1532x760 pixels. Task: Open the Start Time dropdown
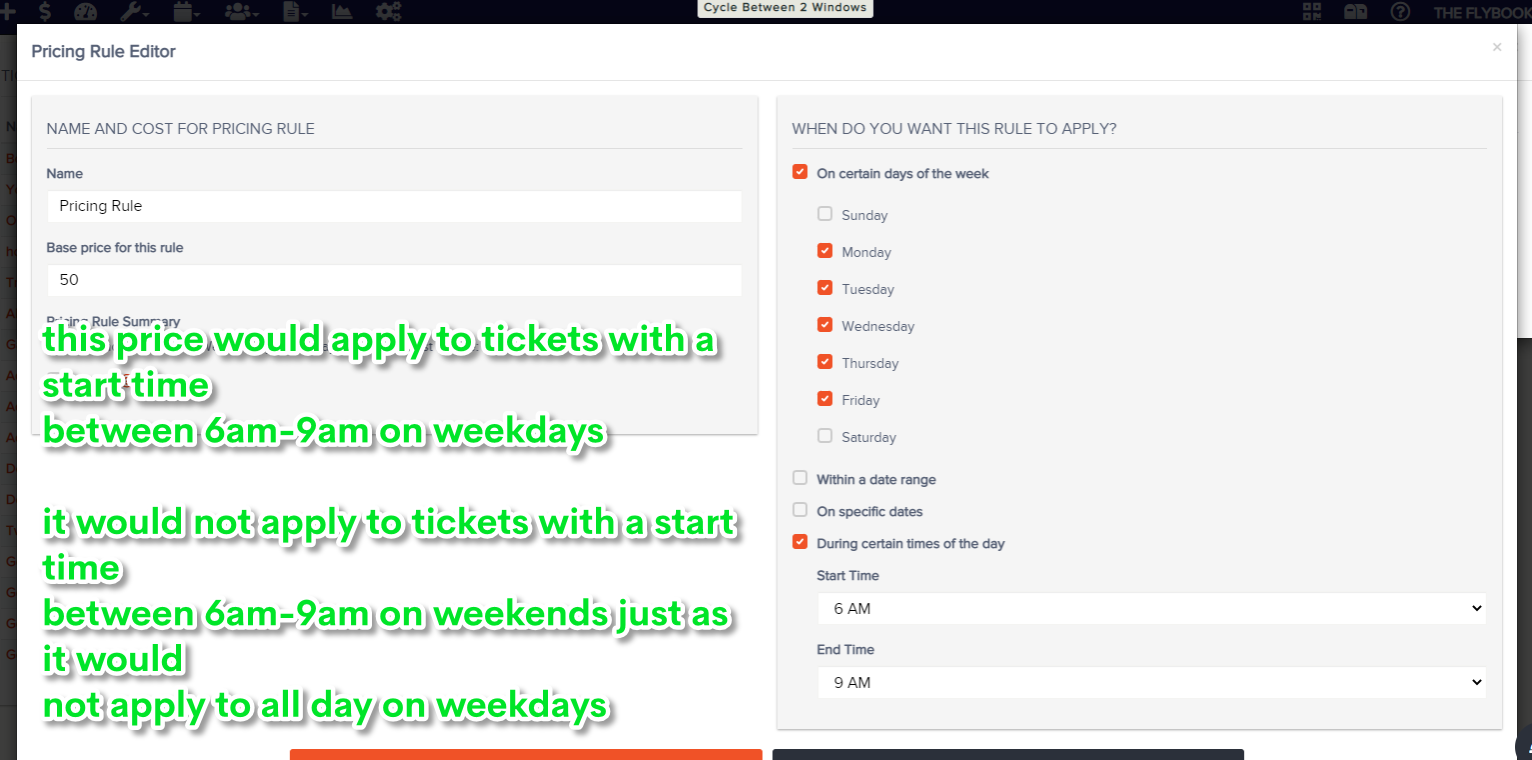1151,608
